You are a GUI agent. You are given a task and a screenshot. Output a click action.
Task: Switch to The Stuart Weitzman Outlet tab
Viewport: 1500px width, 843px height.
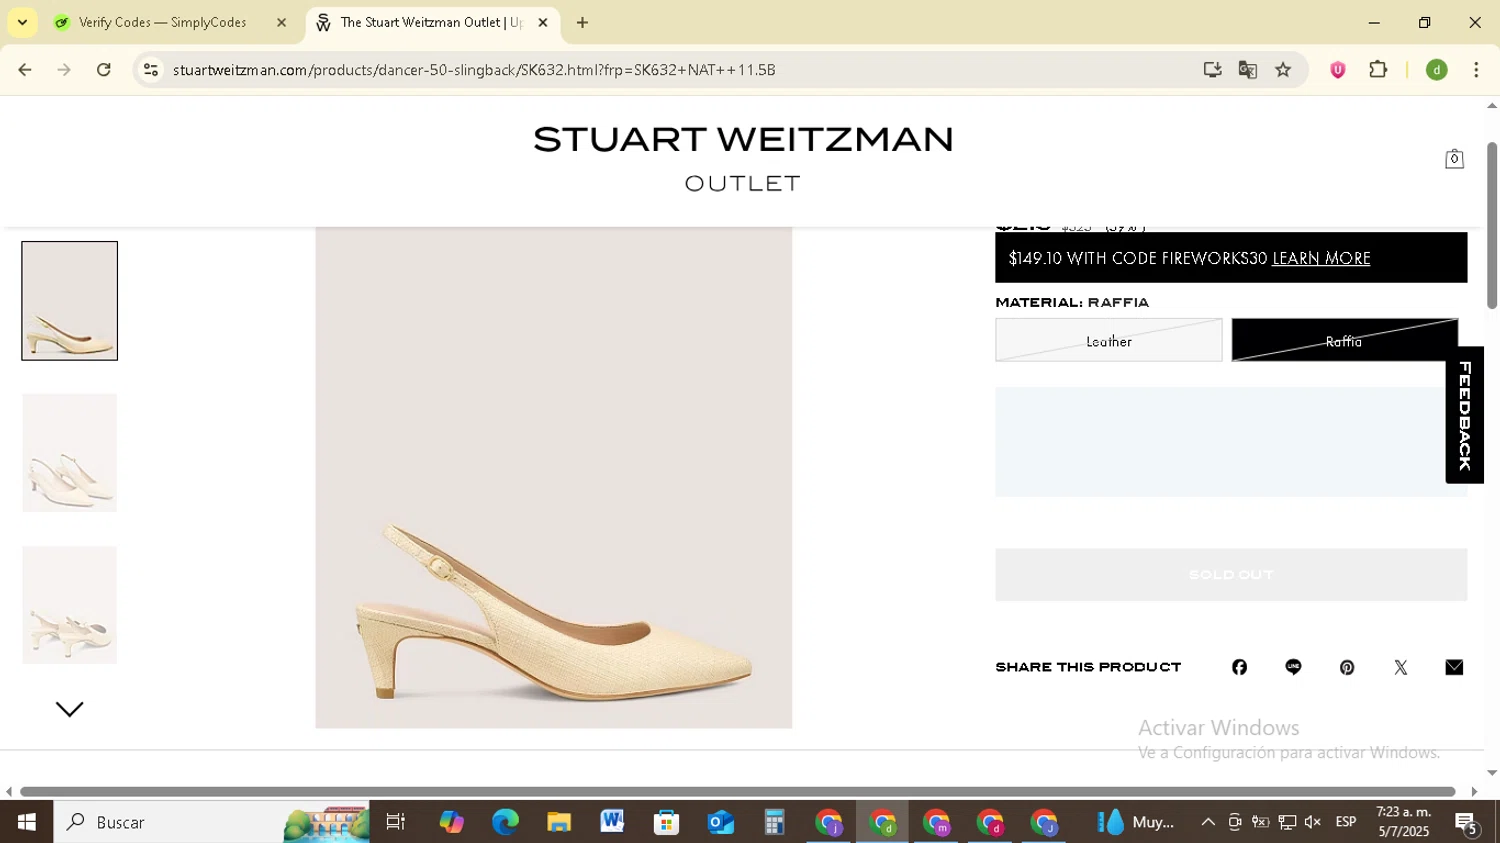[x=433, y=23]
